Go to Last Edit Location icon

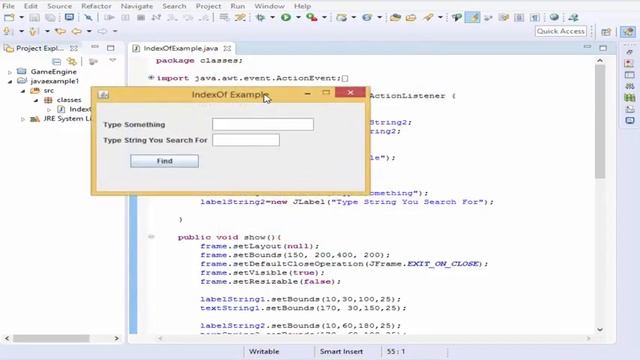point(60,31)
